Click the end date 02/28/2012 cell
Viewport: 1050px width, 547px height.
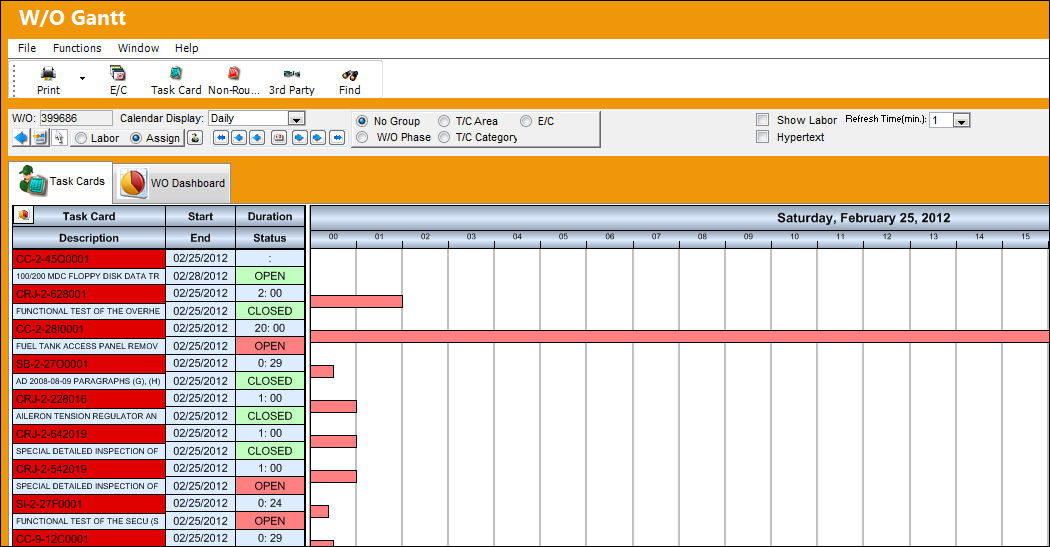point(200,276)
